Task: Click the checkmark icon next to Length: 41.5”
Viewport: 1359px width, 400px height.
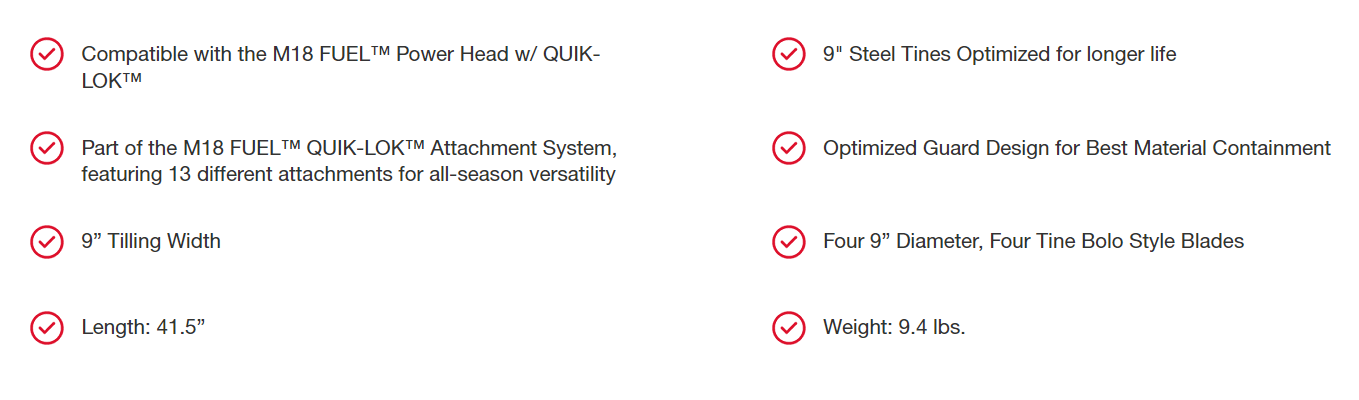Action: (47, 327)
